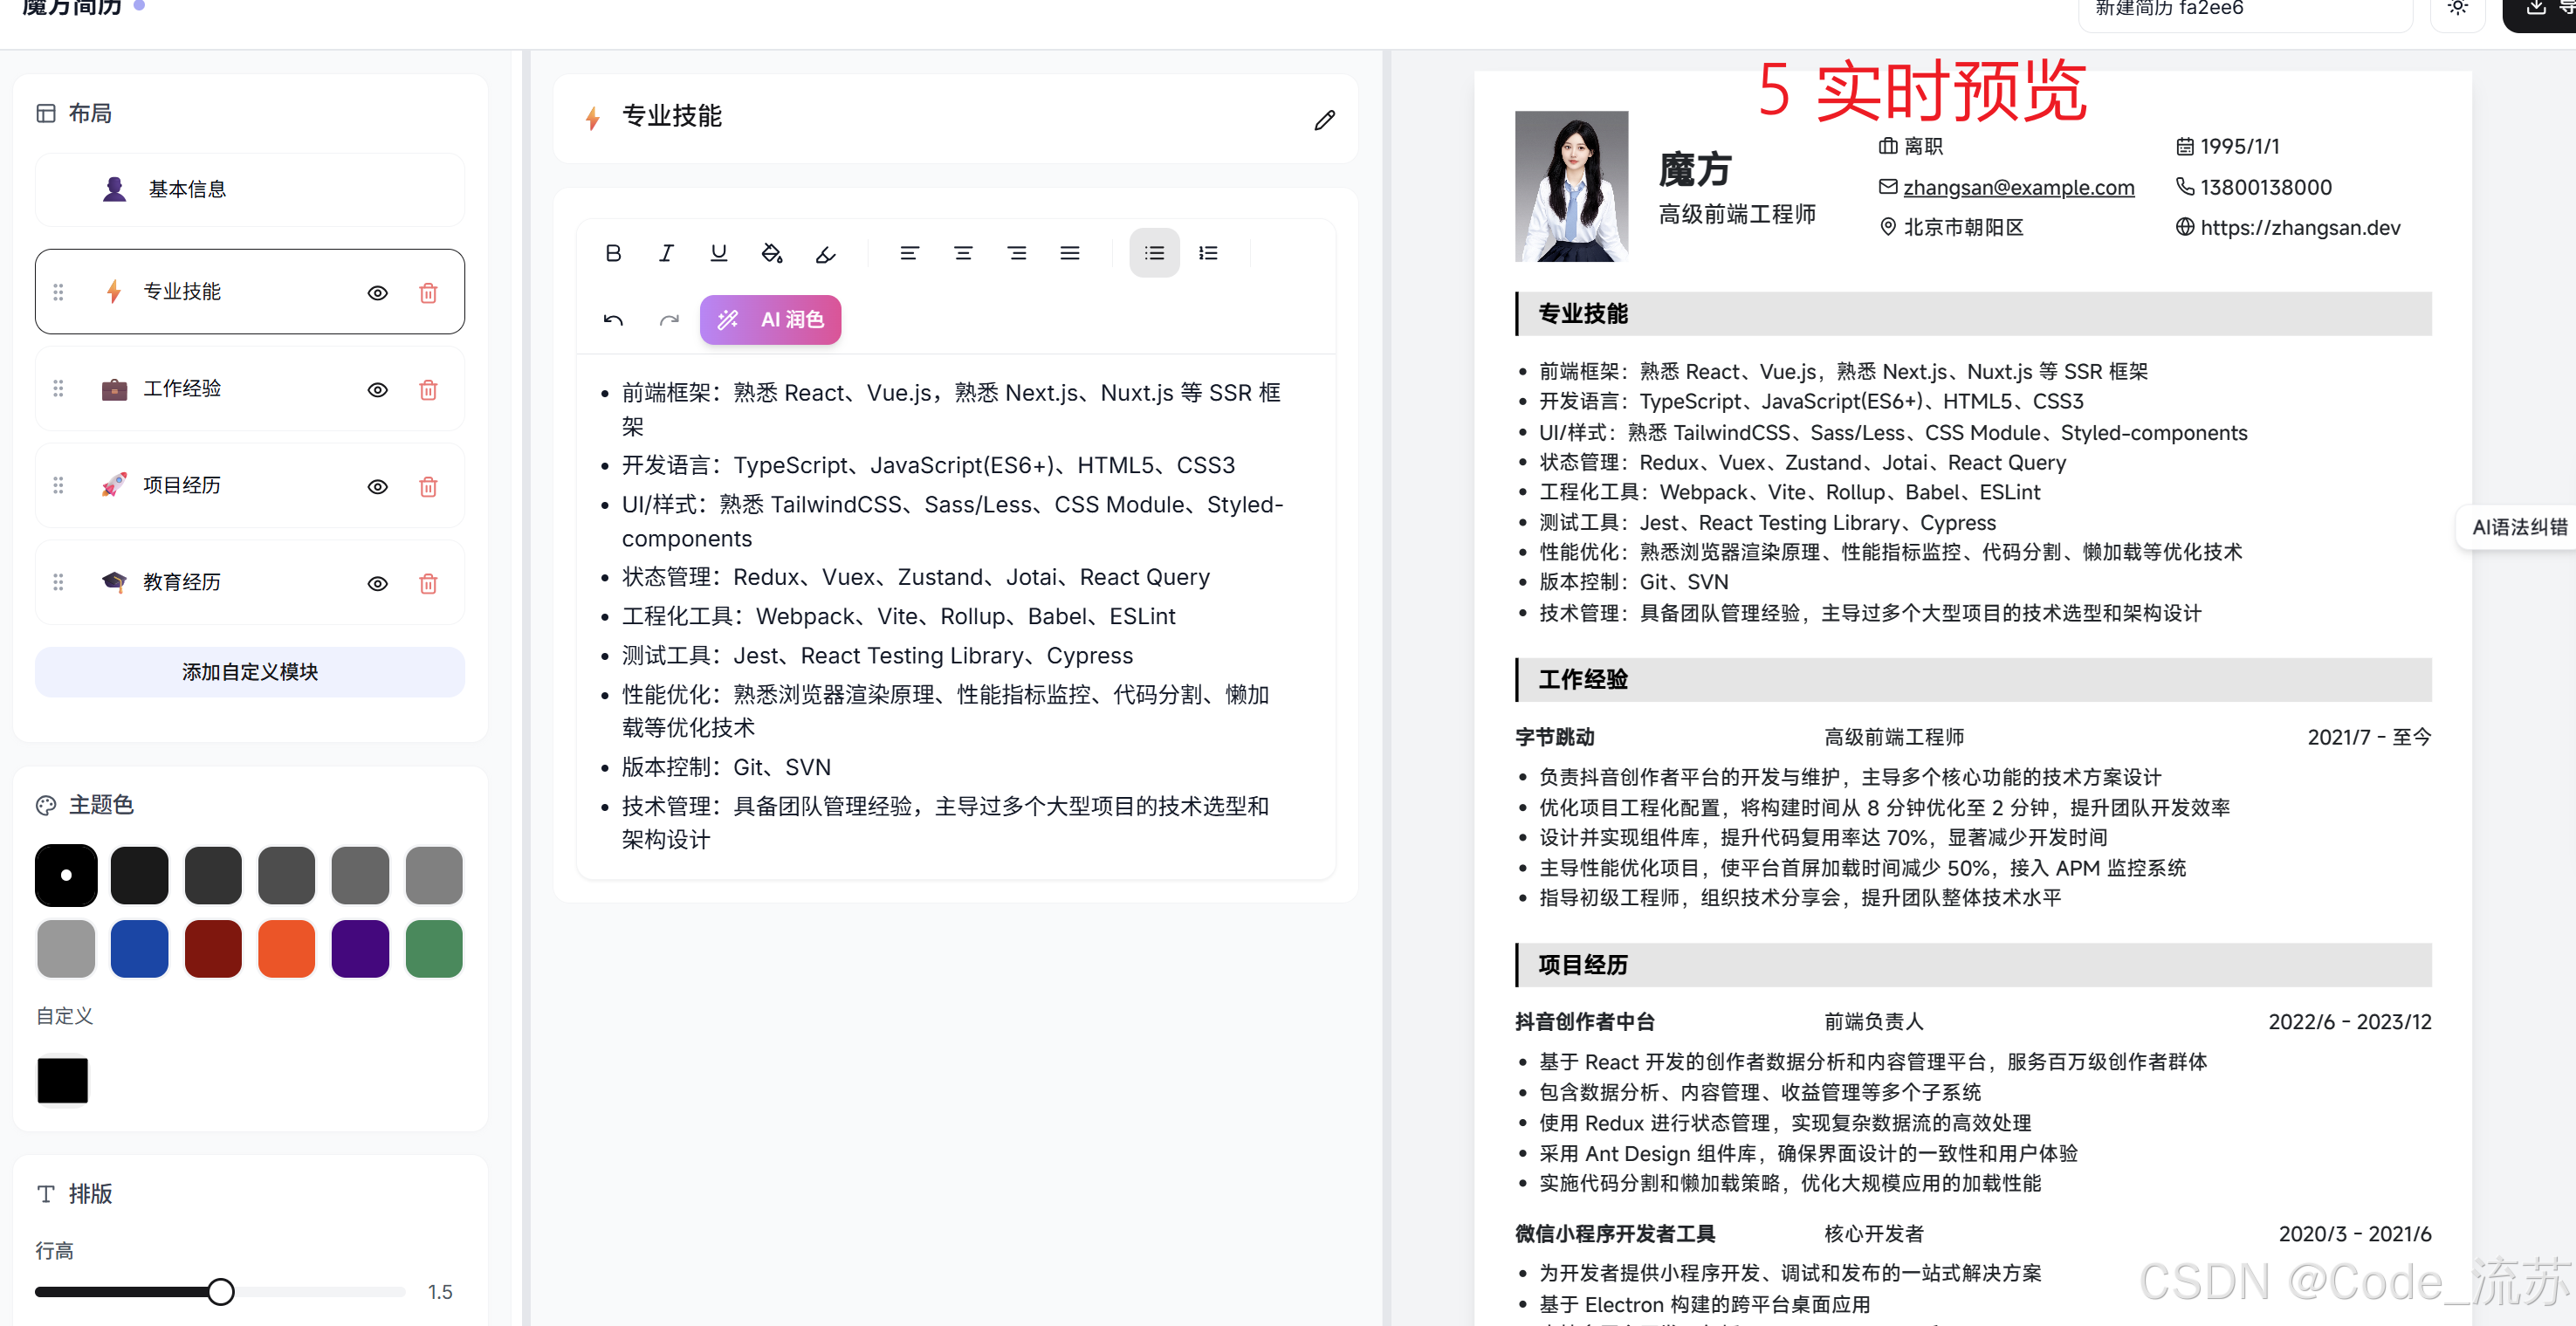Switch to numbered list
Image resolution: width=2576 pixels, height=1326 pixels.
1208,253
